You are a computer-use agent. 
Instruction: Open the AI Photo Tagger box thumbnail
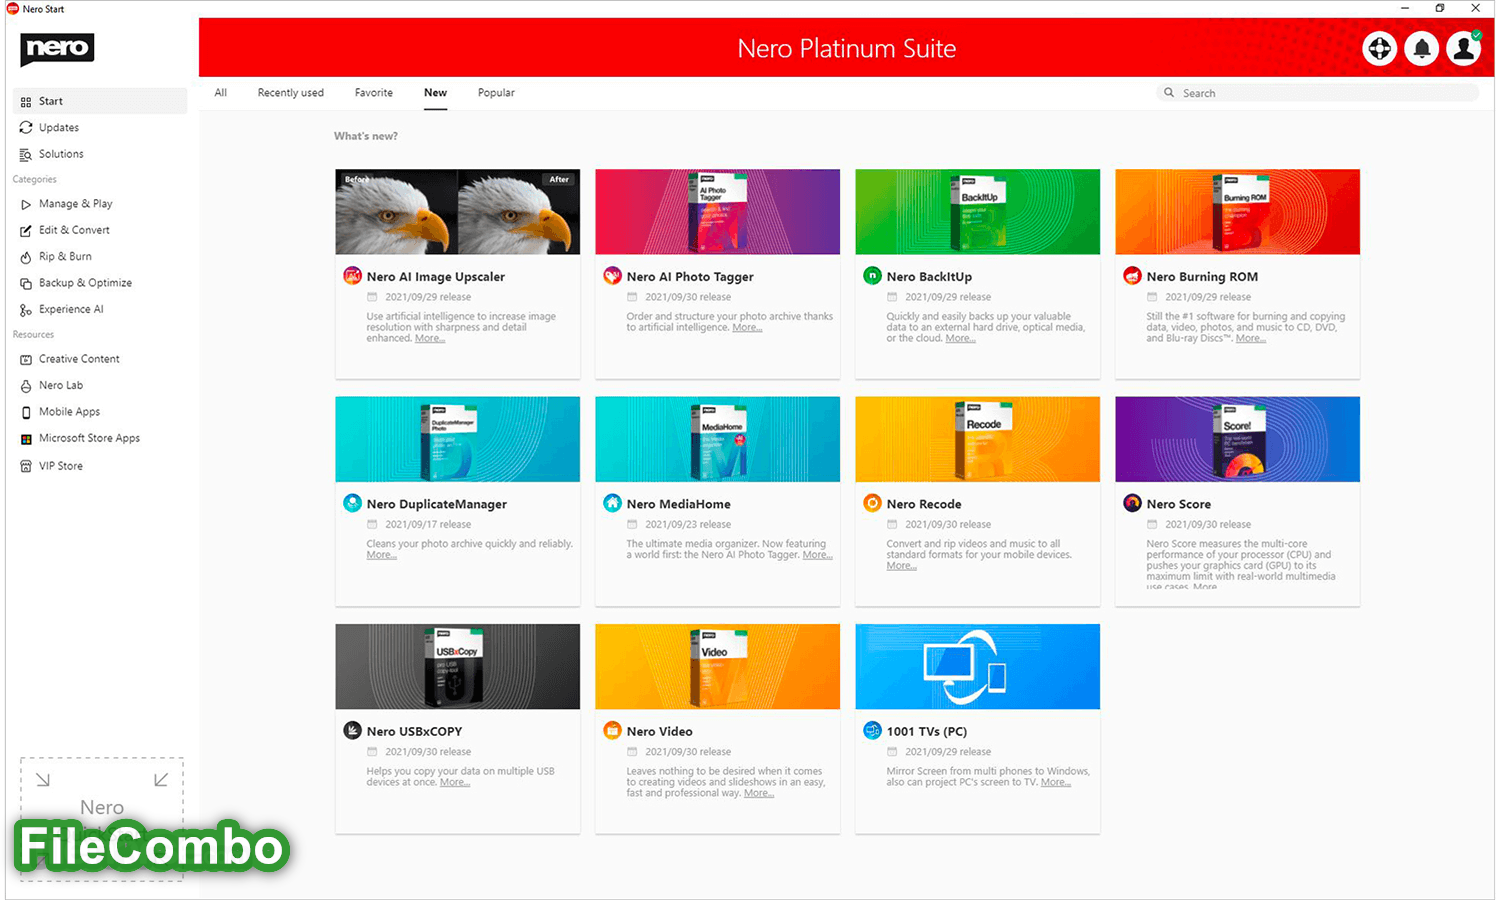pos(717,211)
